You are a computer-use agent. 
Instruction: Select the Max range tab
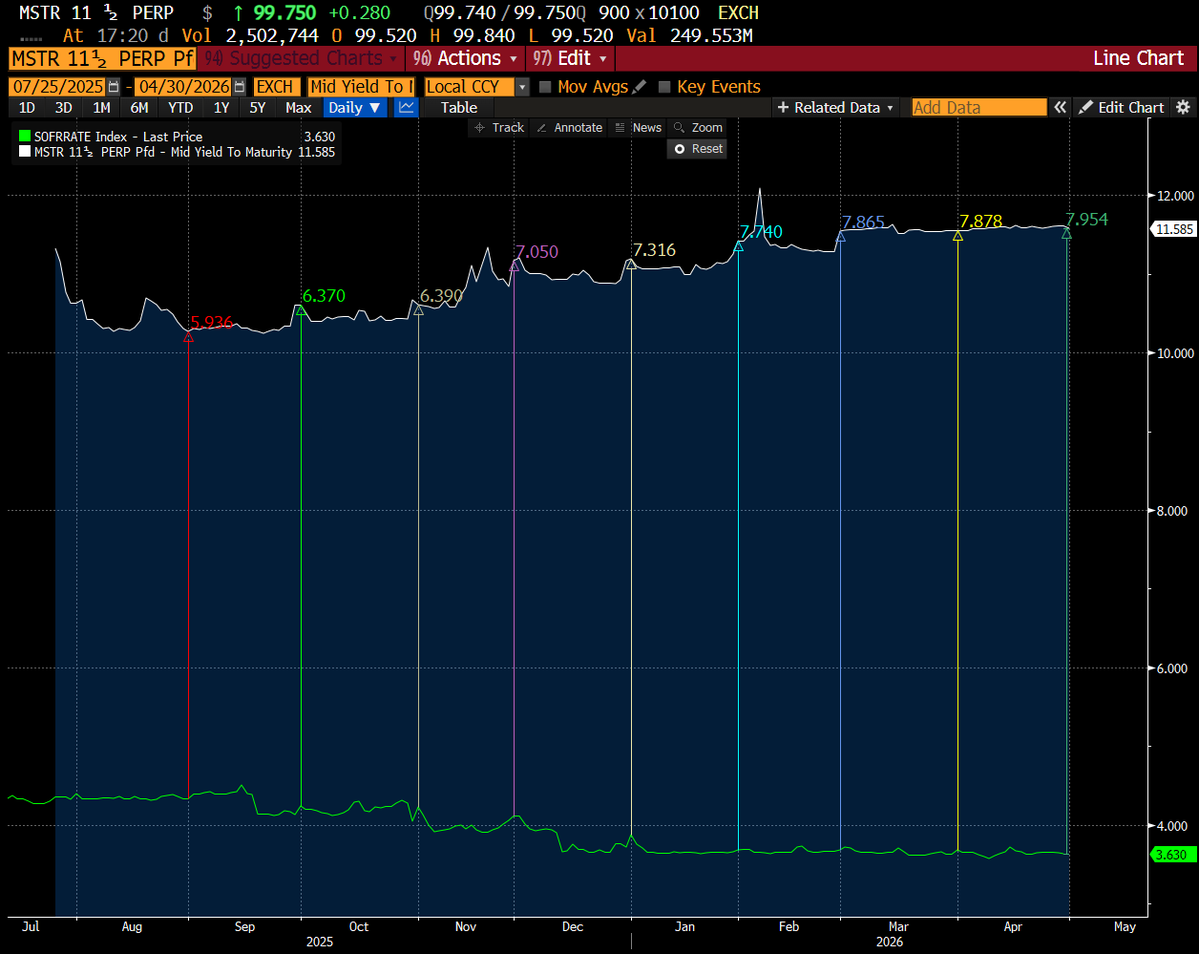(298, 108)
